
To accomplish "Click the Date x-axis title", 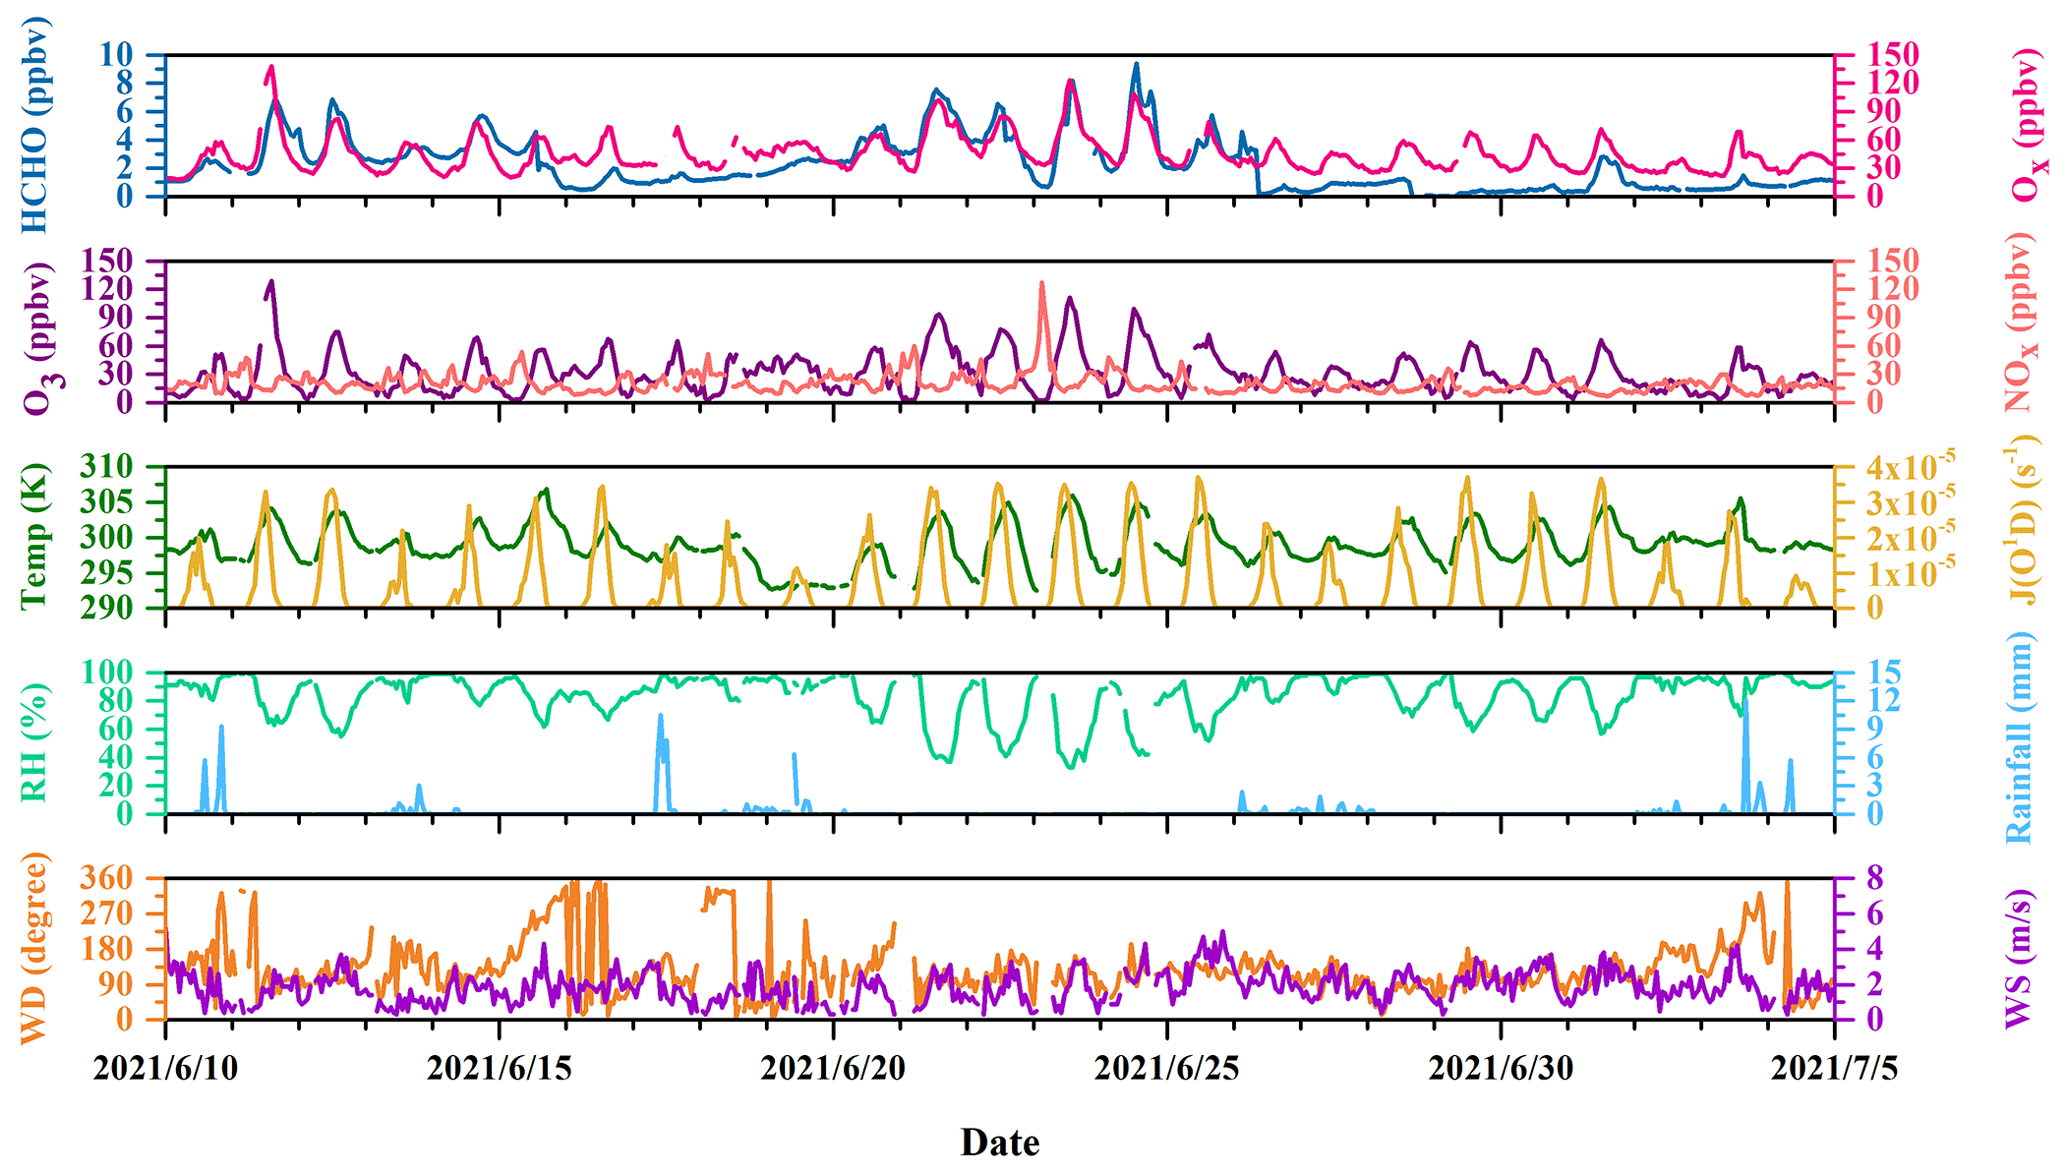I will 999,1142.
